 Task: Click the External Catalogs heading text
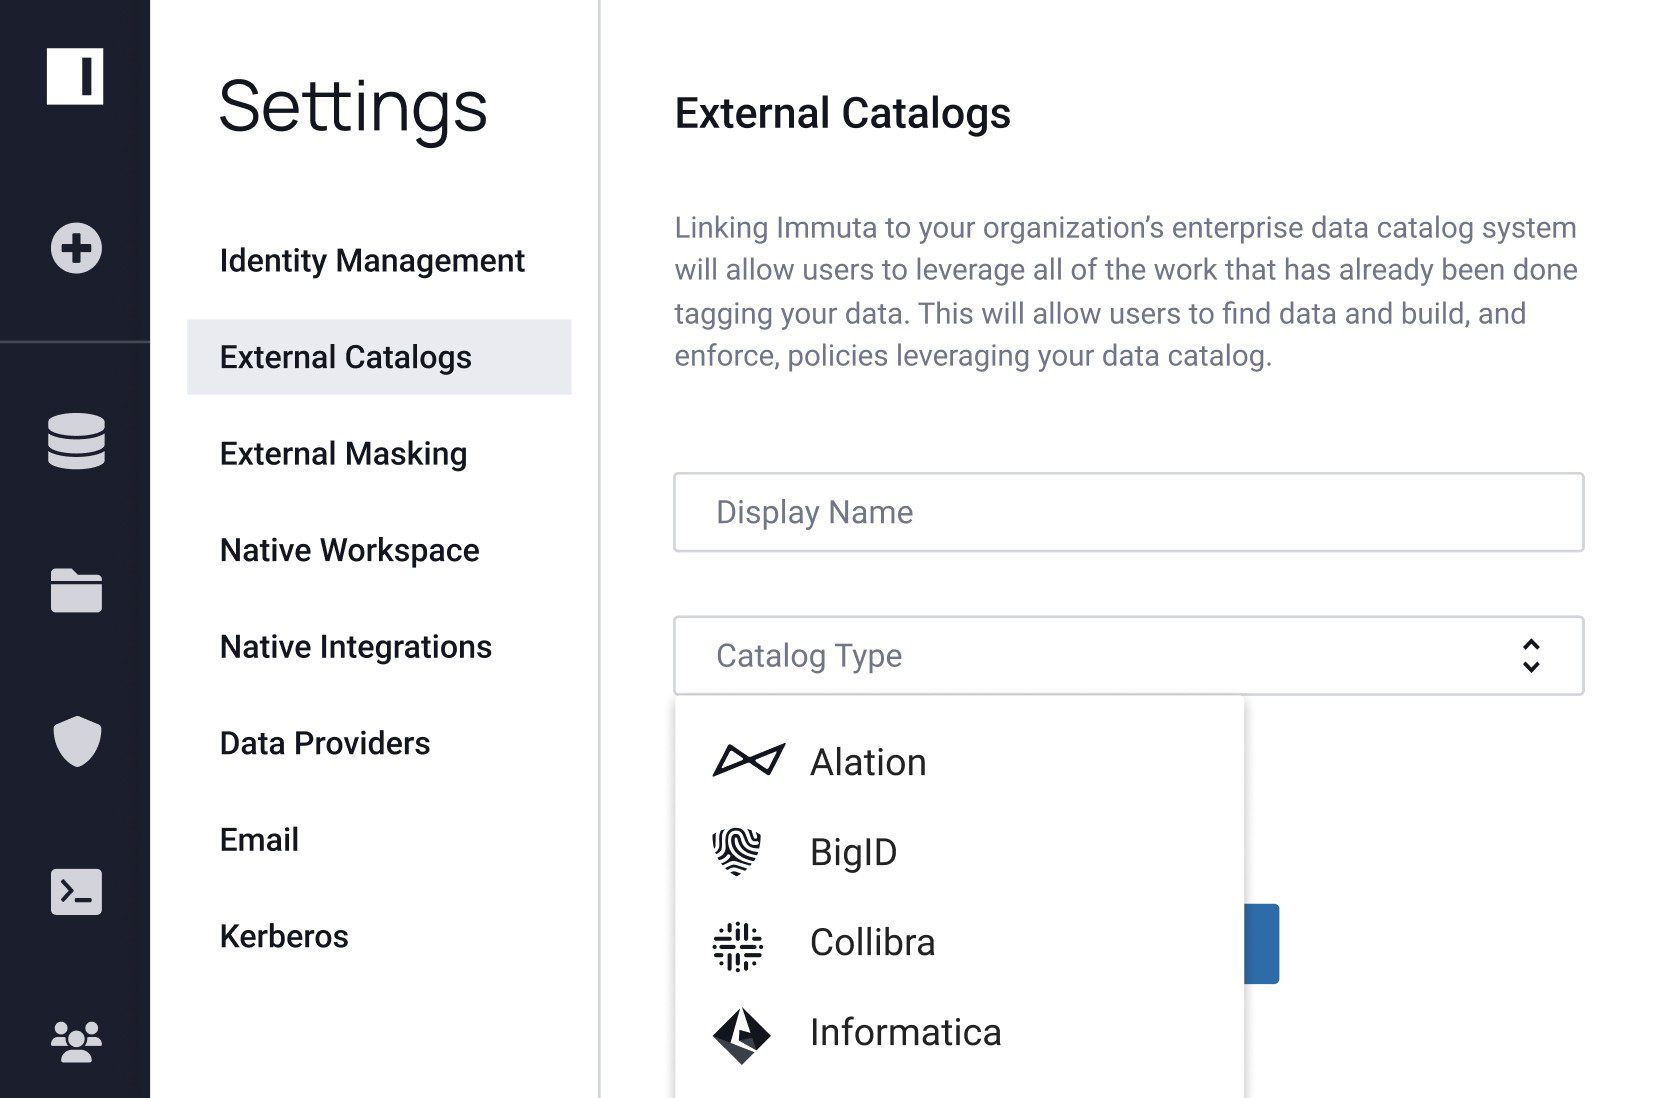842,113
